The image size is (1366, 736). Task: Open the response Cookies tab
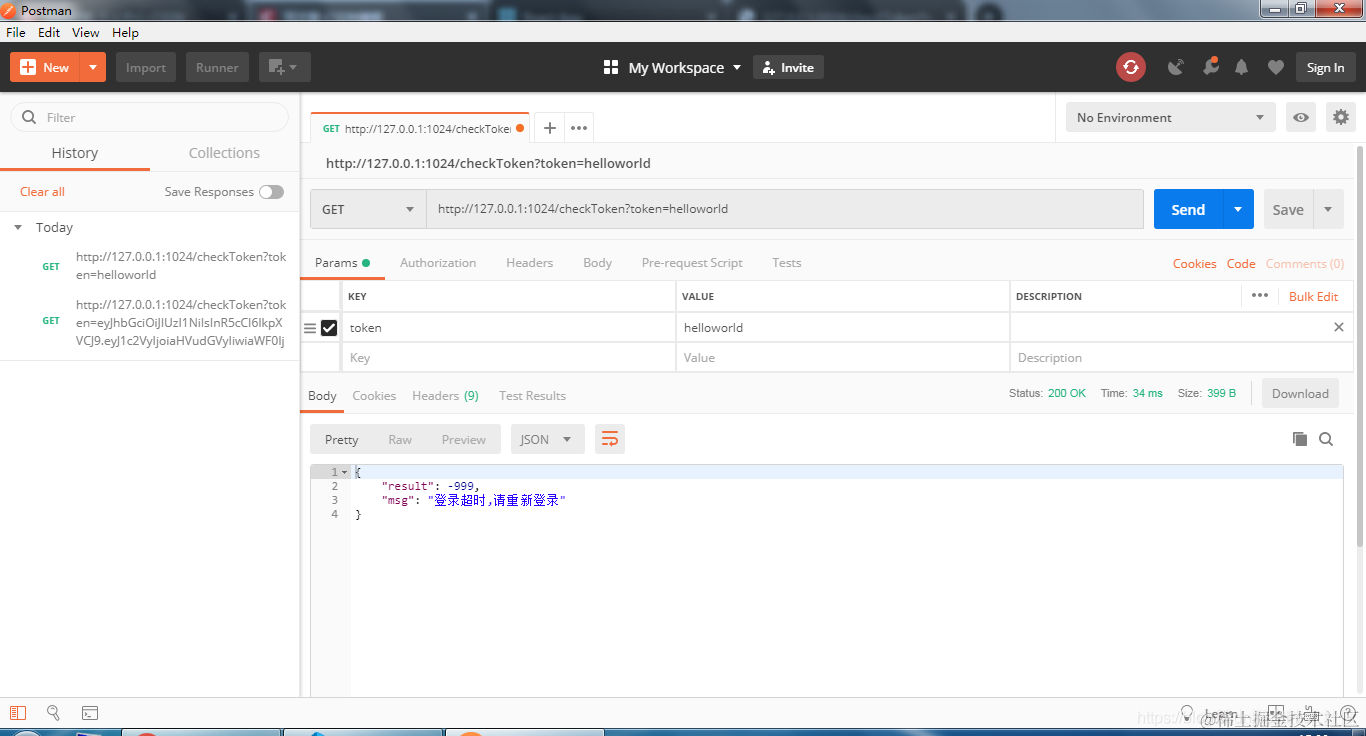pyautogui.click(x=374, y=396)
